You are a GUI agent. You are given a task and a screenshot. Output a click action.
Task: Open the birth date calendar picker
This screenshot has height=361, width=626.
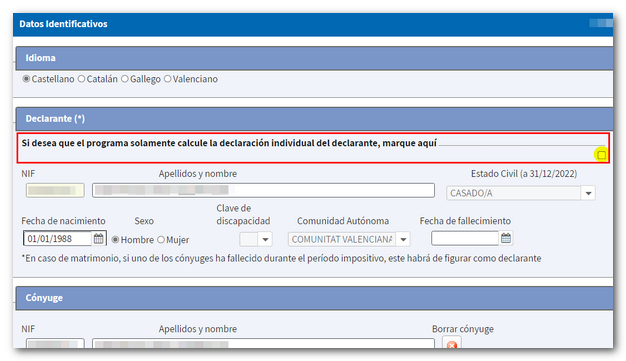tap(98, 239)
